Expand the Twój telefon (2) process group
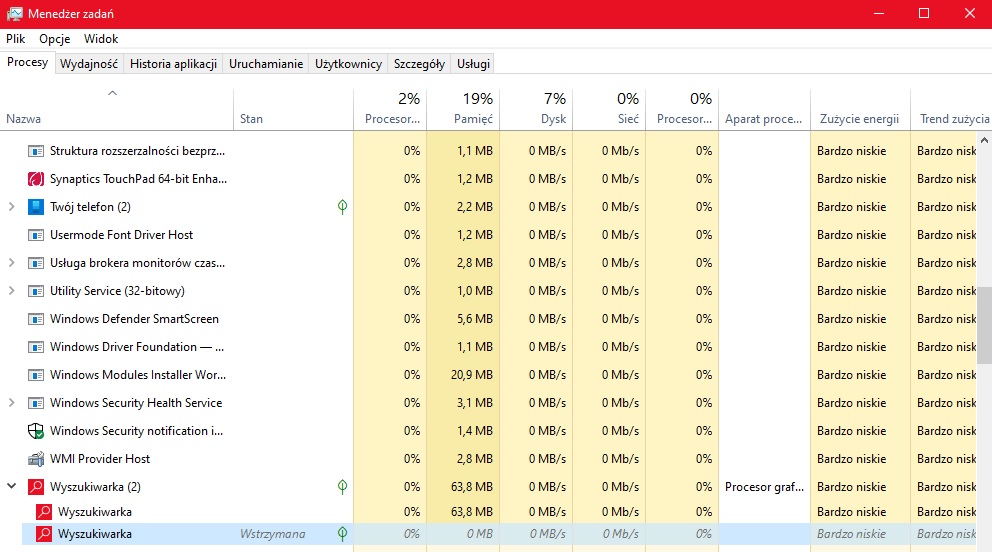 click(11, 207)
